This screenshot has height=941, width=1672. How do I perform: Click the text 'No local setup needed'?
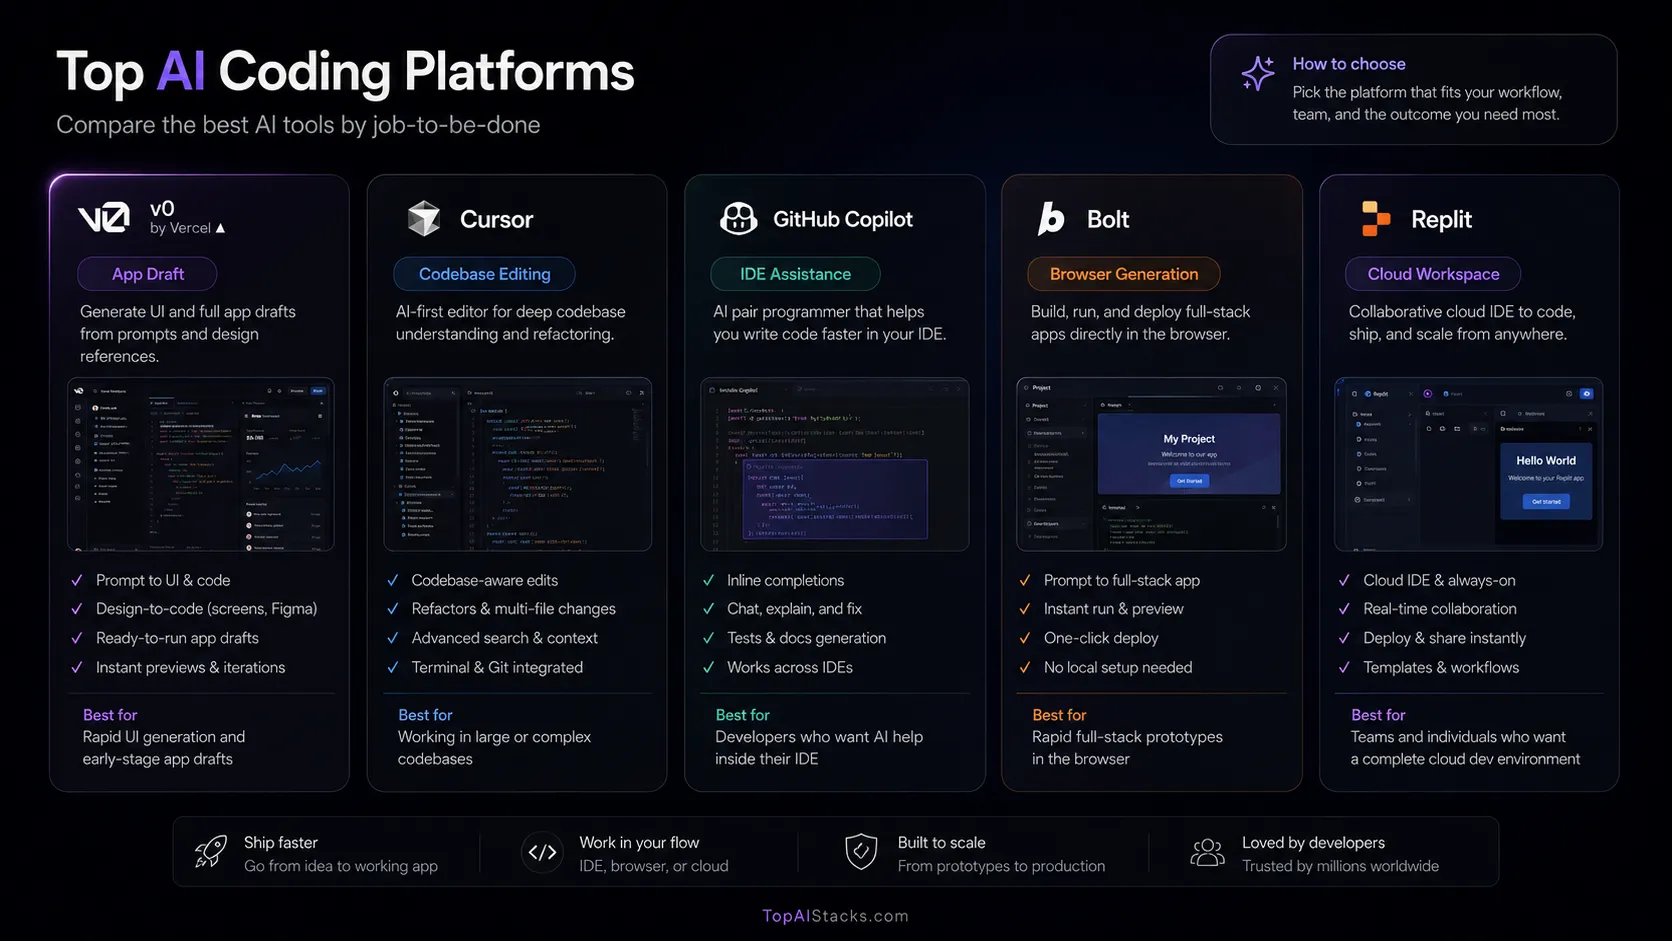(1118, 667)
